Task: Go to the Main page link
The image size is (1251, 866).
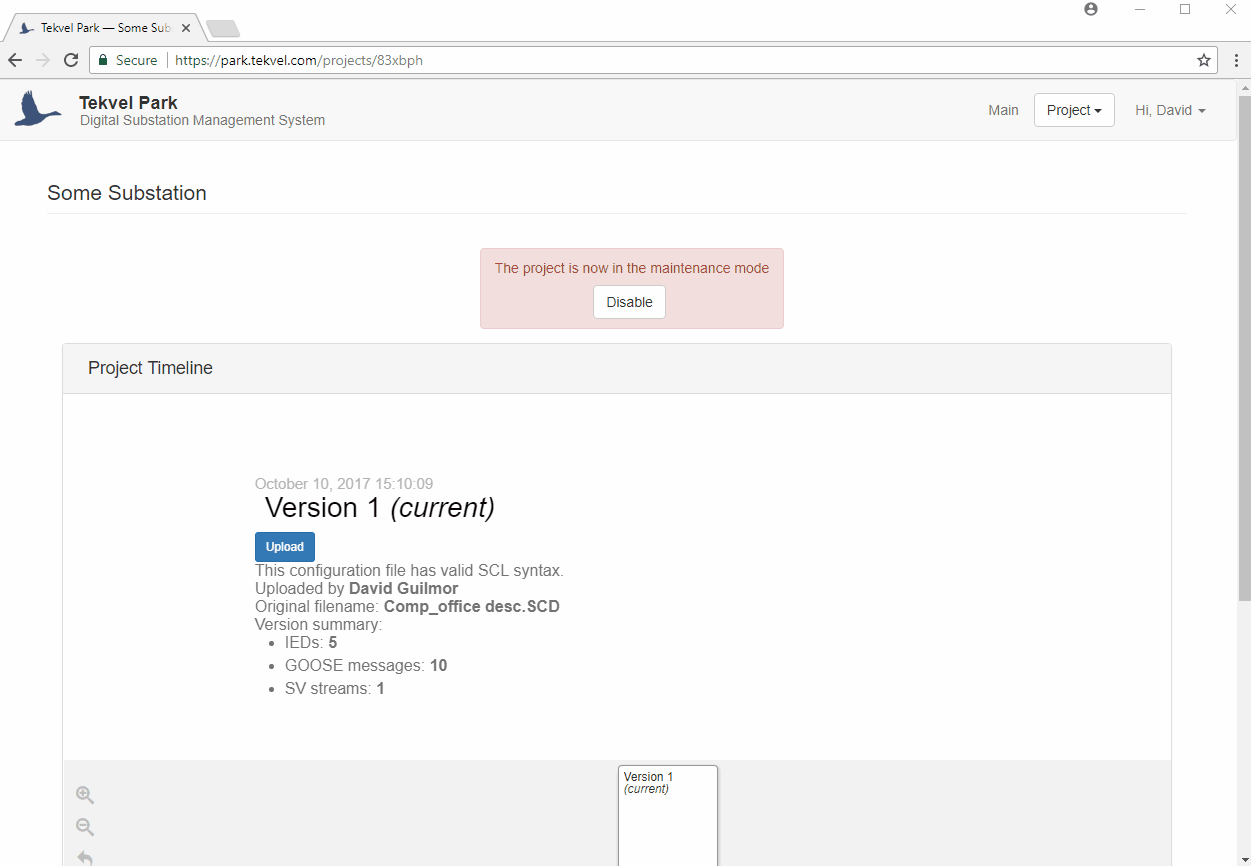Action: click(1003, 110)
